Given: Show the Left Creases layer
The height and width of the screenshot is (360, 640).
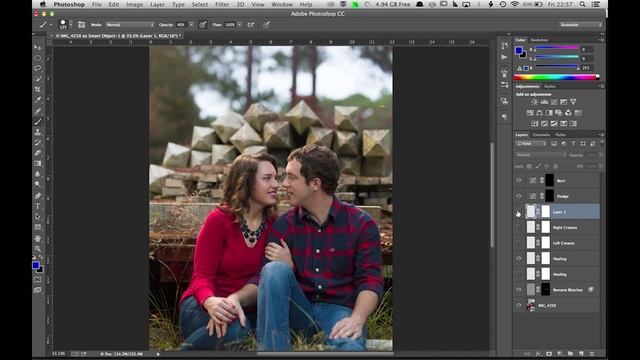Looking at the screenshot, I should (x=519, y=243).
